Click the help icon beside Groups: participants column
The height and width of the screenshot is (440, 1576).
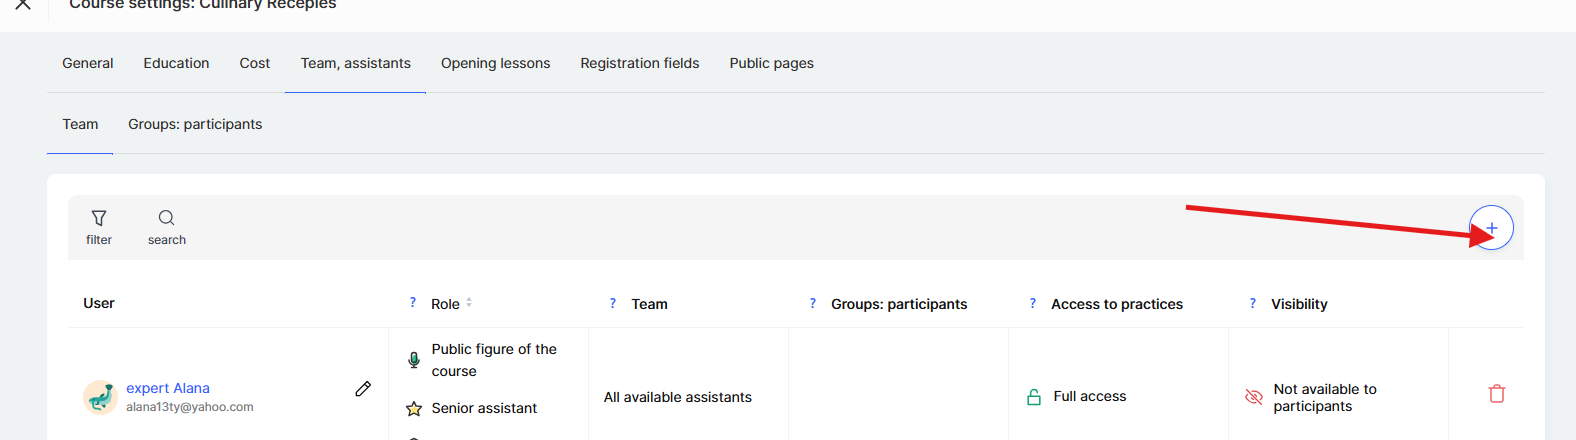coord(813,304)
